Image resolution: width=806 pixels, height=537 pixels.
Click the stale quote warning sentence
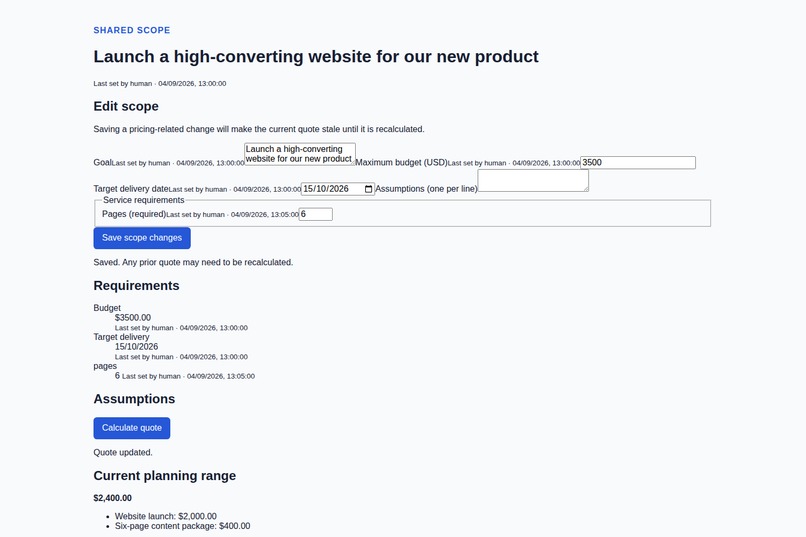pos(259,129)
